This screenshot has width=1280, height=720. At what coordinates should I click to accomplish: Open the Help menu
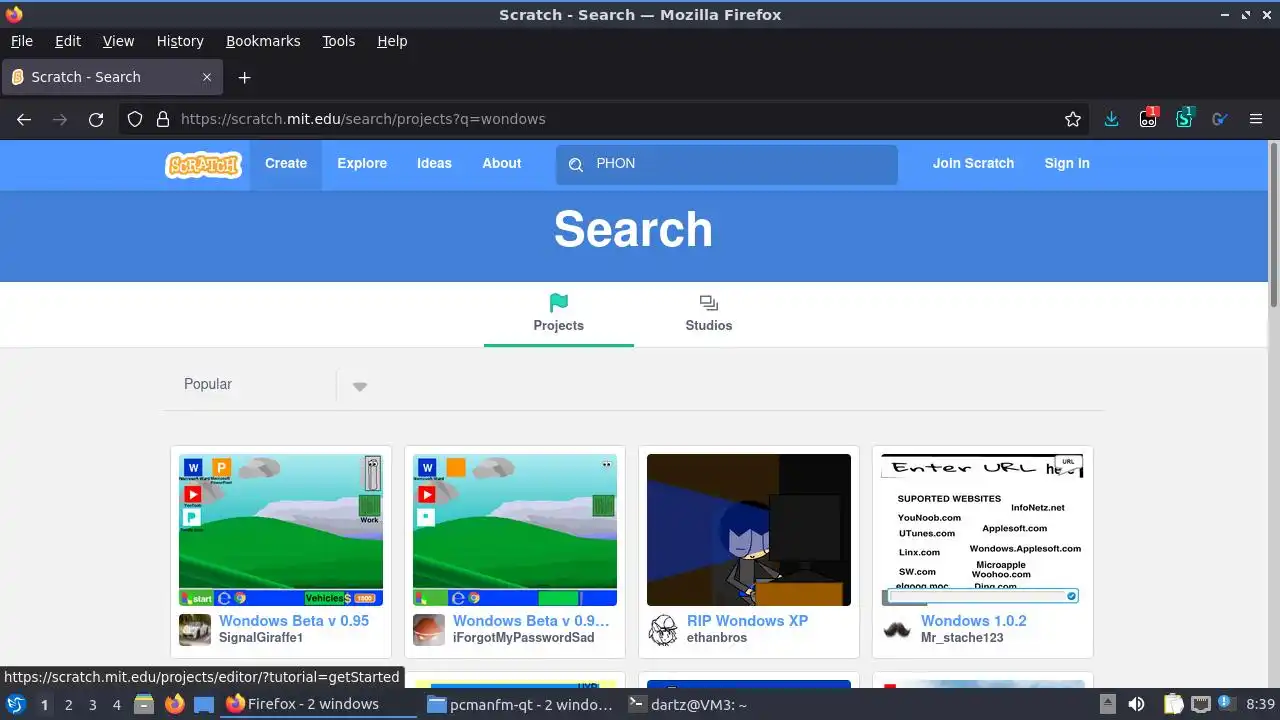[x=392, y=41]
